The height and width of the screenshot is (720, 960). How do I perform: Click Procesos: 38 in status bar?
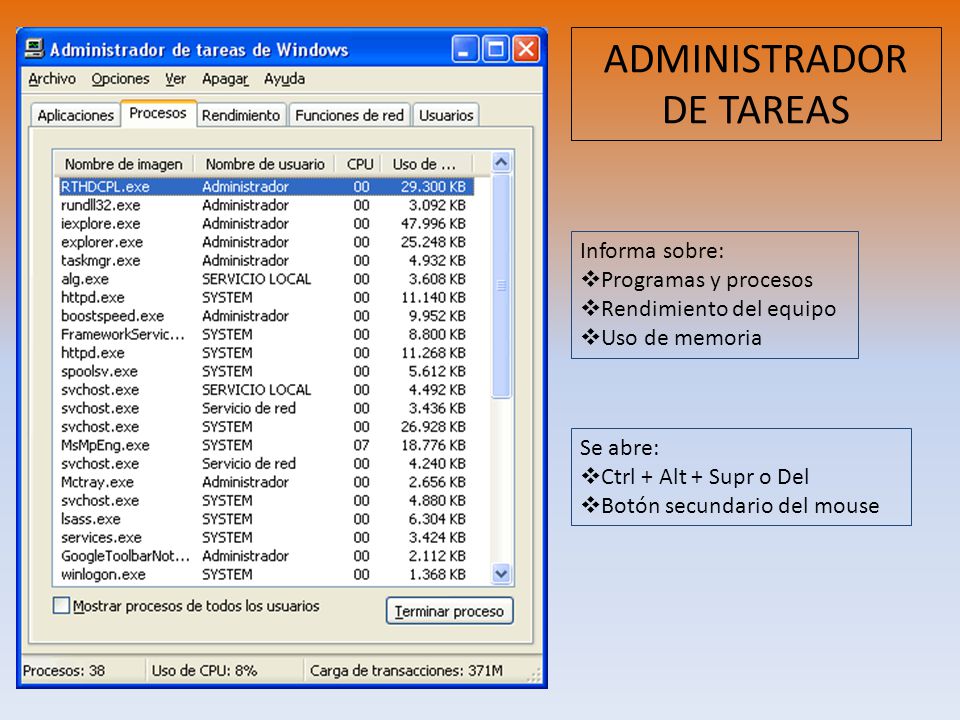click(x=64, y=670)
